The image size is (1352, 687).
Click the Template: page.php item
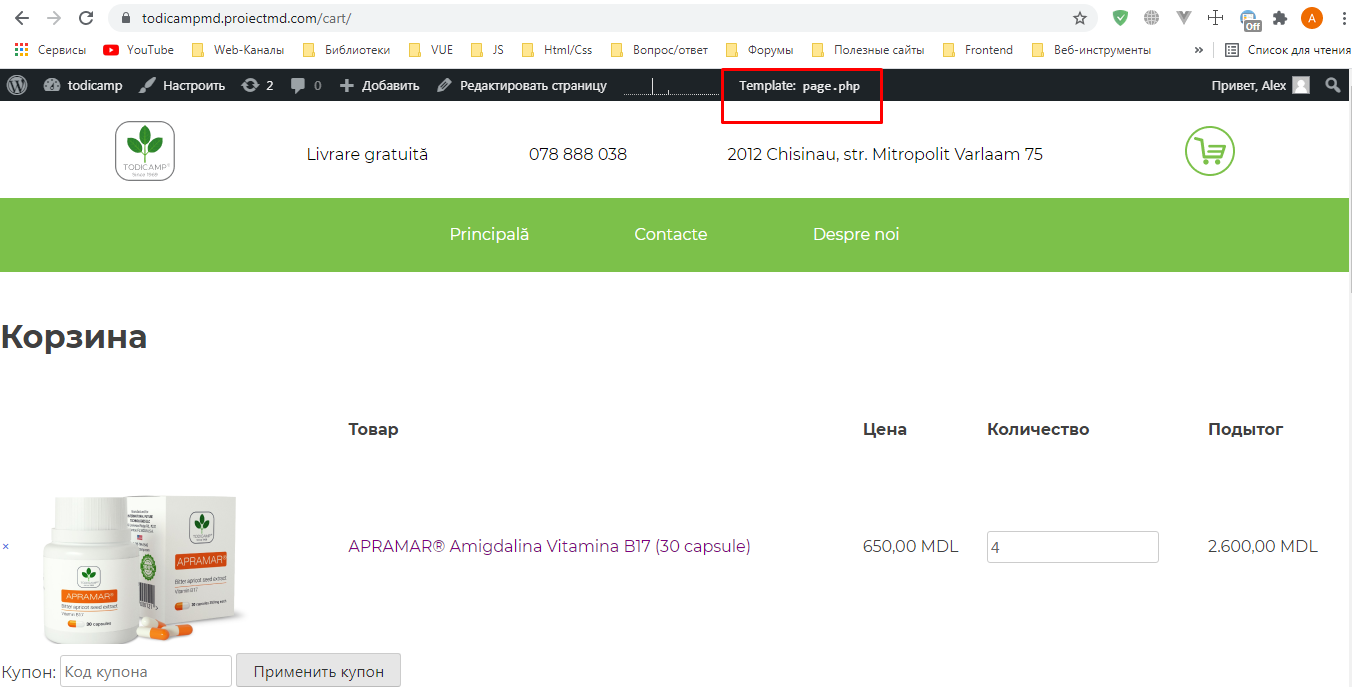[x=799, y=86]
